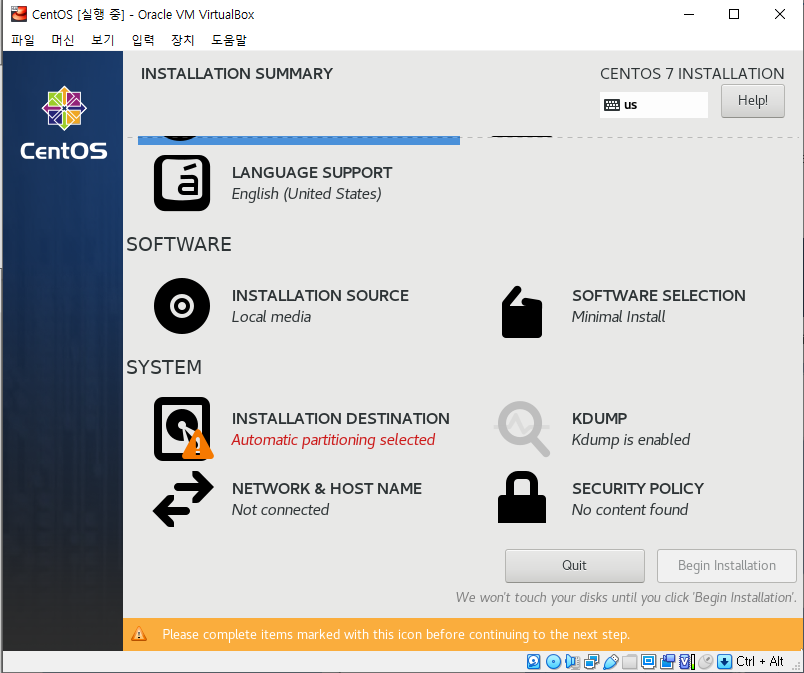Click the 'Local media' text

click(x=271, y=317)
